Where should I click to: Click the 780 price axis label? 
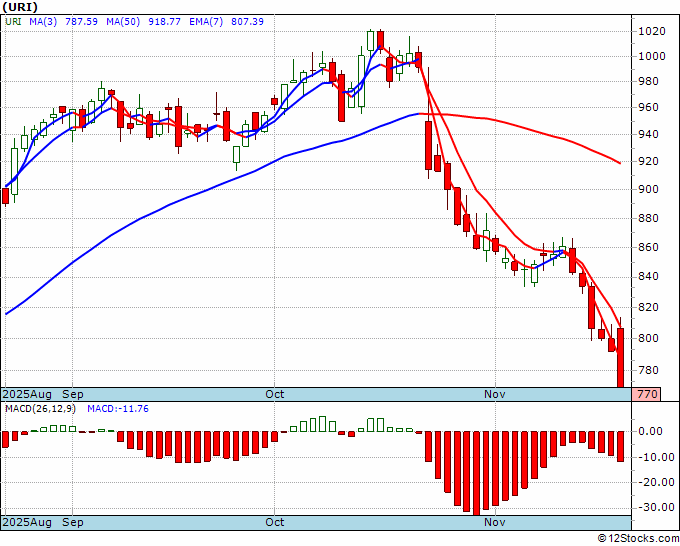[648, 370]
